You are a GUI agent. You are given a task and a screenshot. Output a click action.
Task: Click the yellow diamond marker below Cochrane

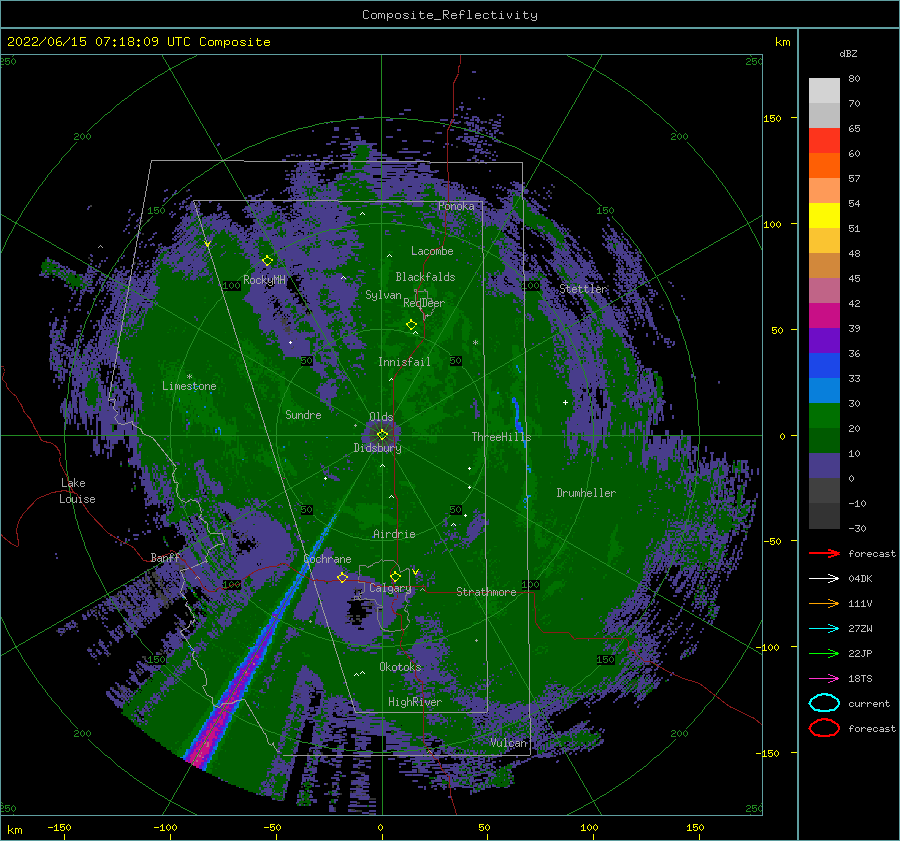pos(342,577)
